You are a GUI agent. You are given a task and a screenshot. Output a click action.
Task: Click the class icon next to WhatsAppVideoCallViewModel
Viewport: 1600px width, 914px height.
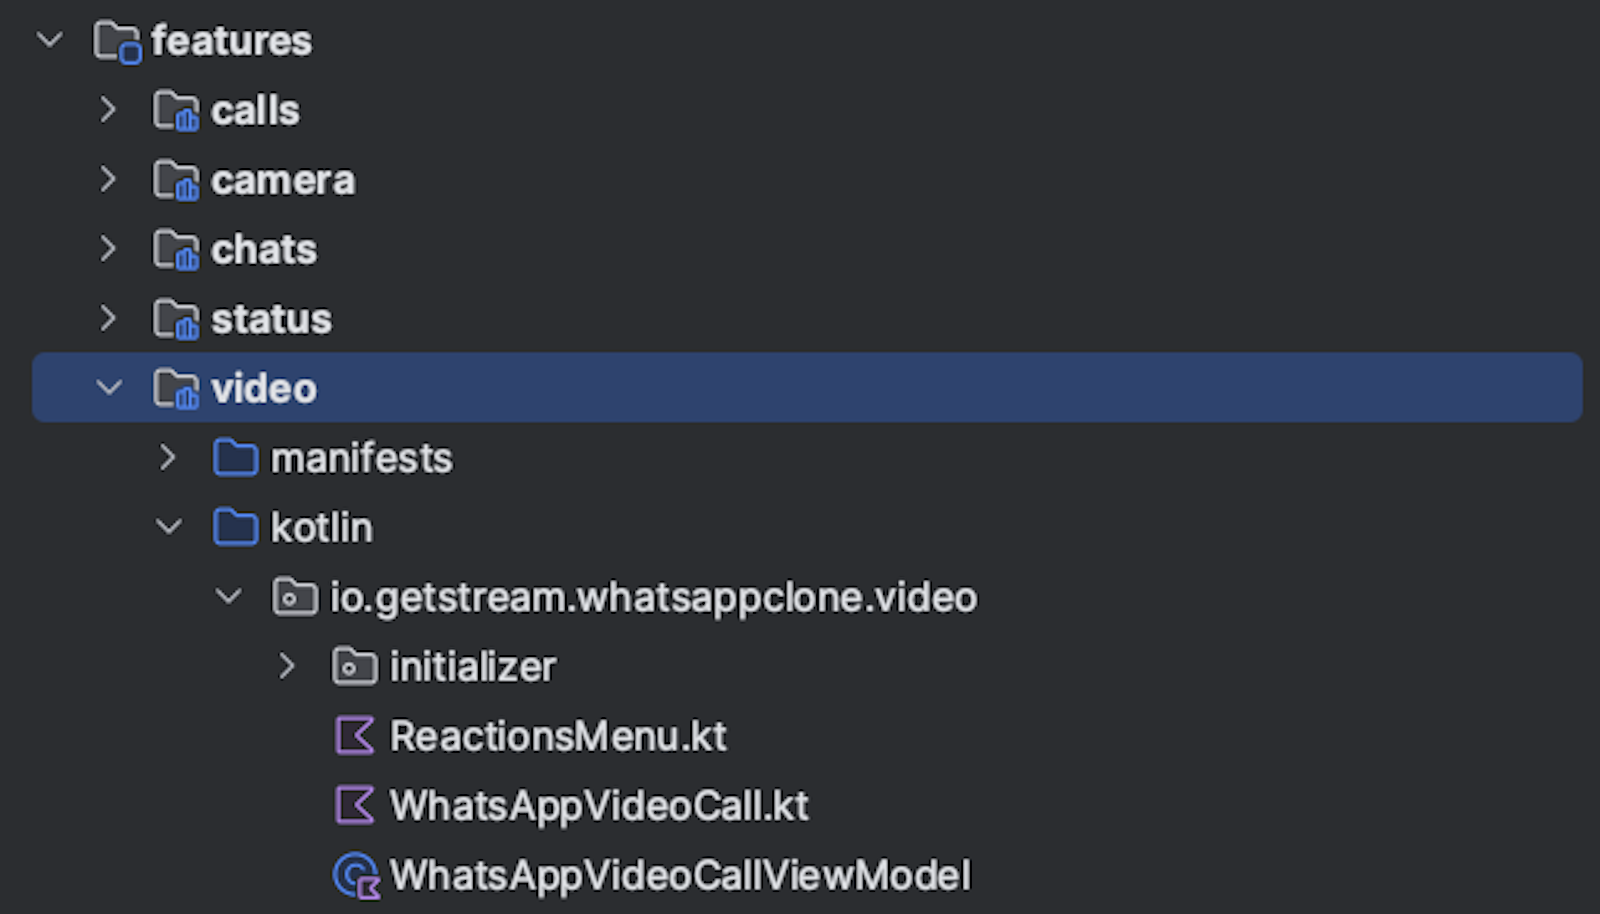355,874
